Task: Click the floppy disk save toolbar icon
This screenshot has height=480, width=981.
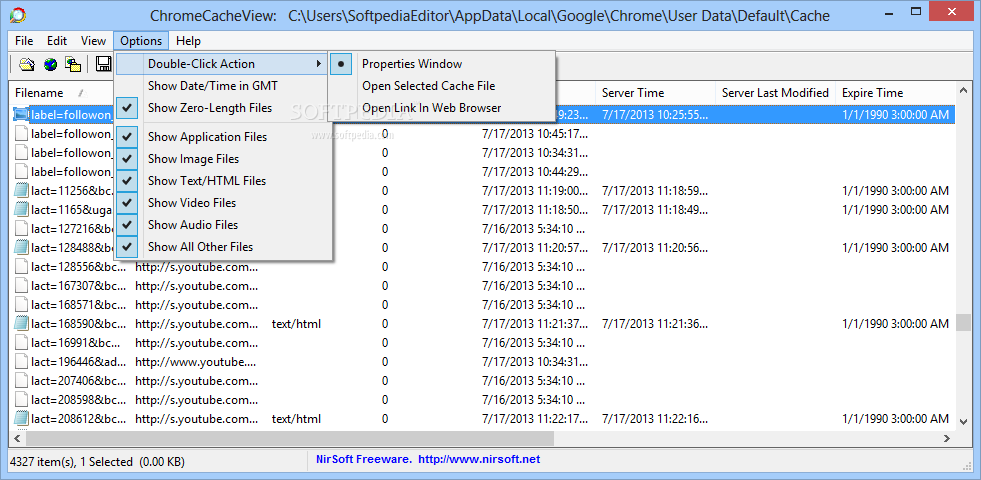Action: pyautogui.click(x=103, y=64)
